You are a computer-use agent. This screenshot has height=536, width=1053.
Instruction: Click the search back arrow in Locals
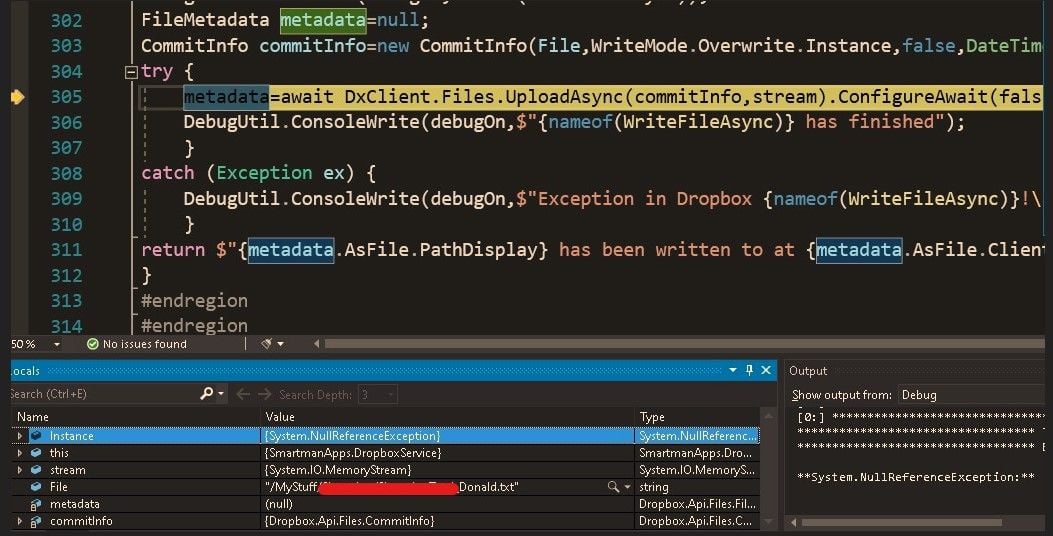242,394
